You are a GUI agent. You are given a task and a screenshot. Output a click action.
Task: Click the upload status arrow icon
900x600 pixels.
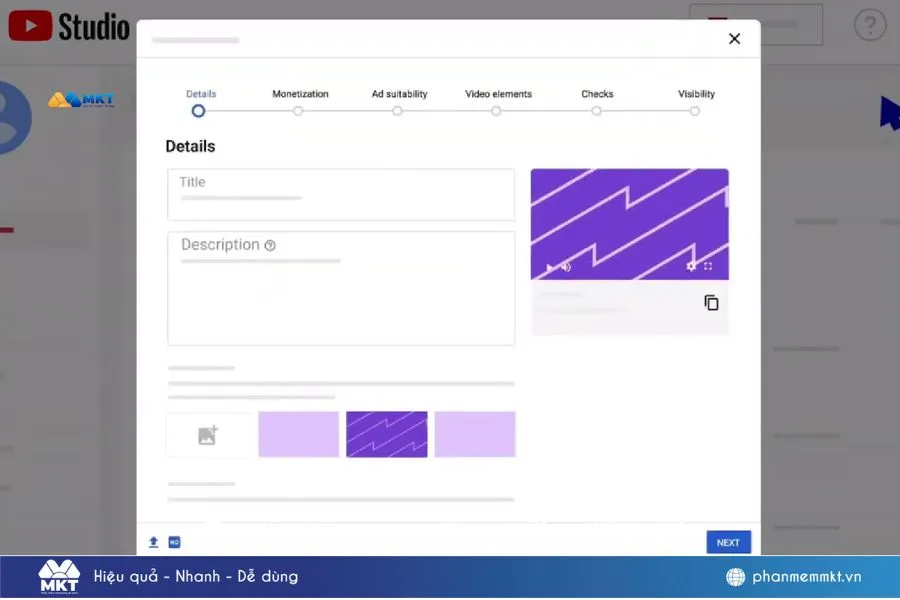point(154,542)
